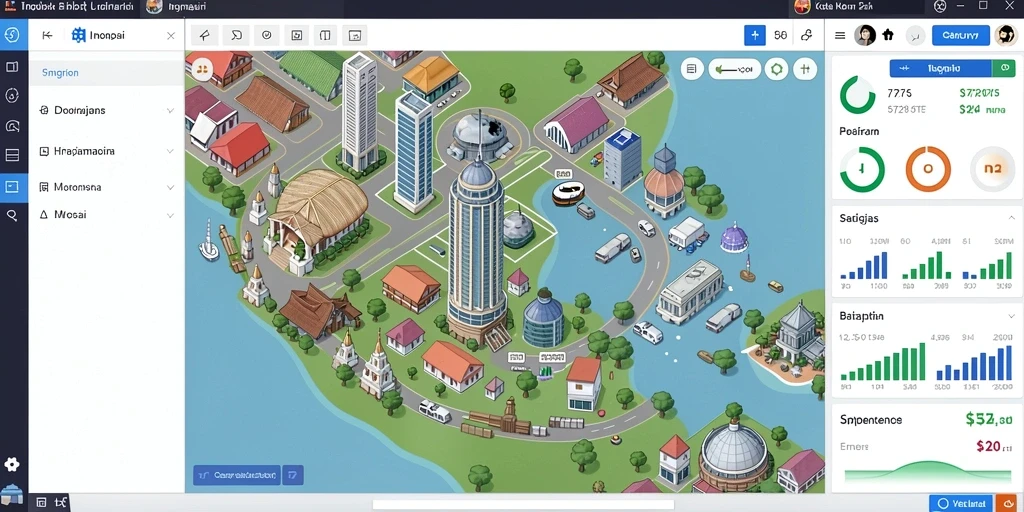Open the settings gear in left sidebar
Viewport: 1024px width, 512px height.
click(x=12, y=464)
